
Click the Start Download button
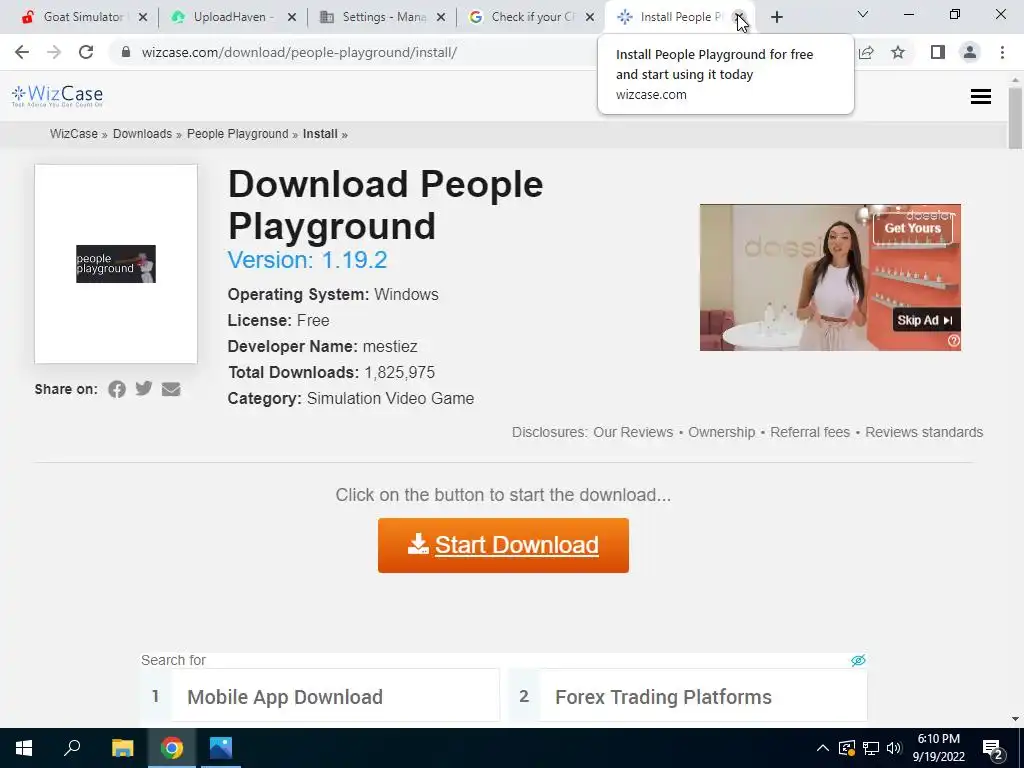pos(503,545)
